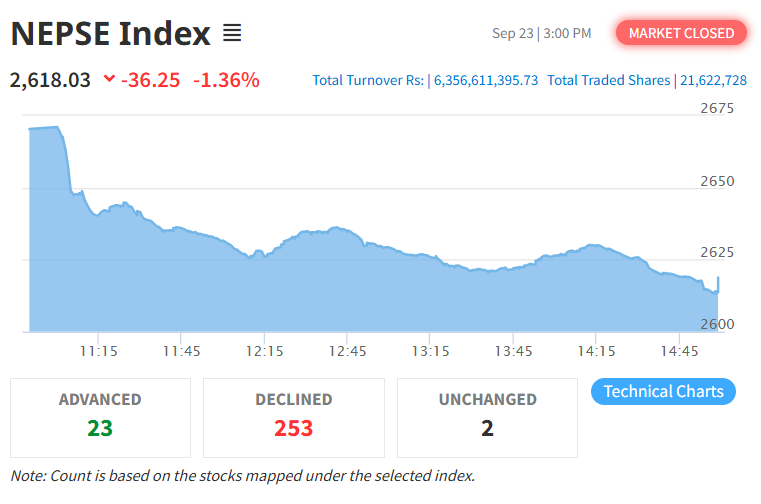761x504 pixels.
Task: Select the UNCHANGED stocks box
Action: pyautogui.click(x=487, y=418)
